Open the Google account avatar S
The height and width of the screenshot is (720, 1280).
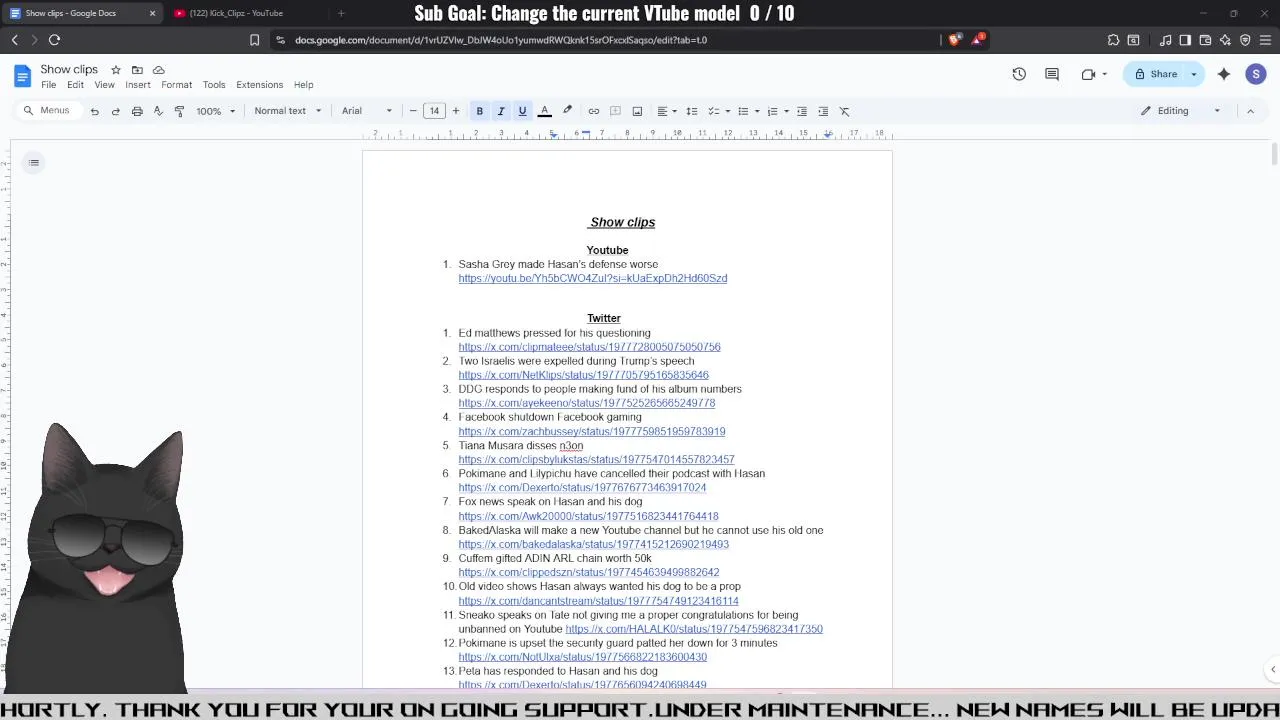(1256, 74)
